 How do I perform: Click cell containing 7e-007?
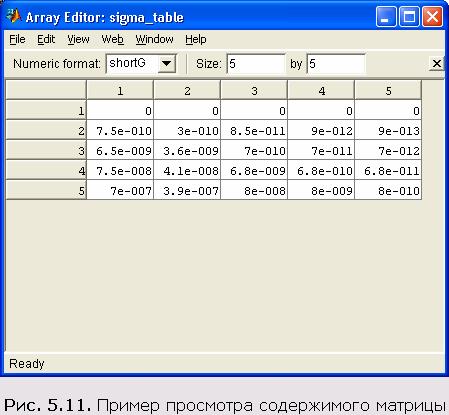pos(120,190)
